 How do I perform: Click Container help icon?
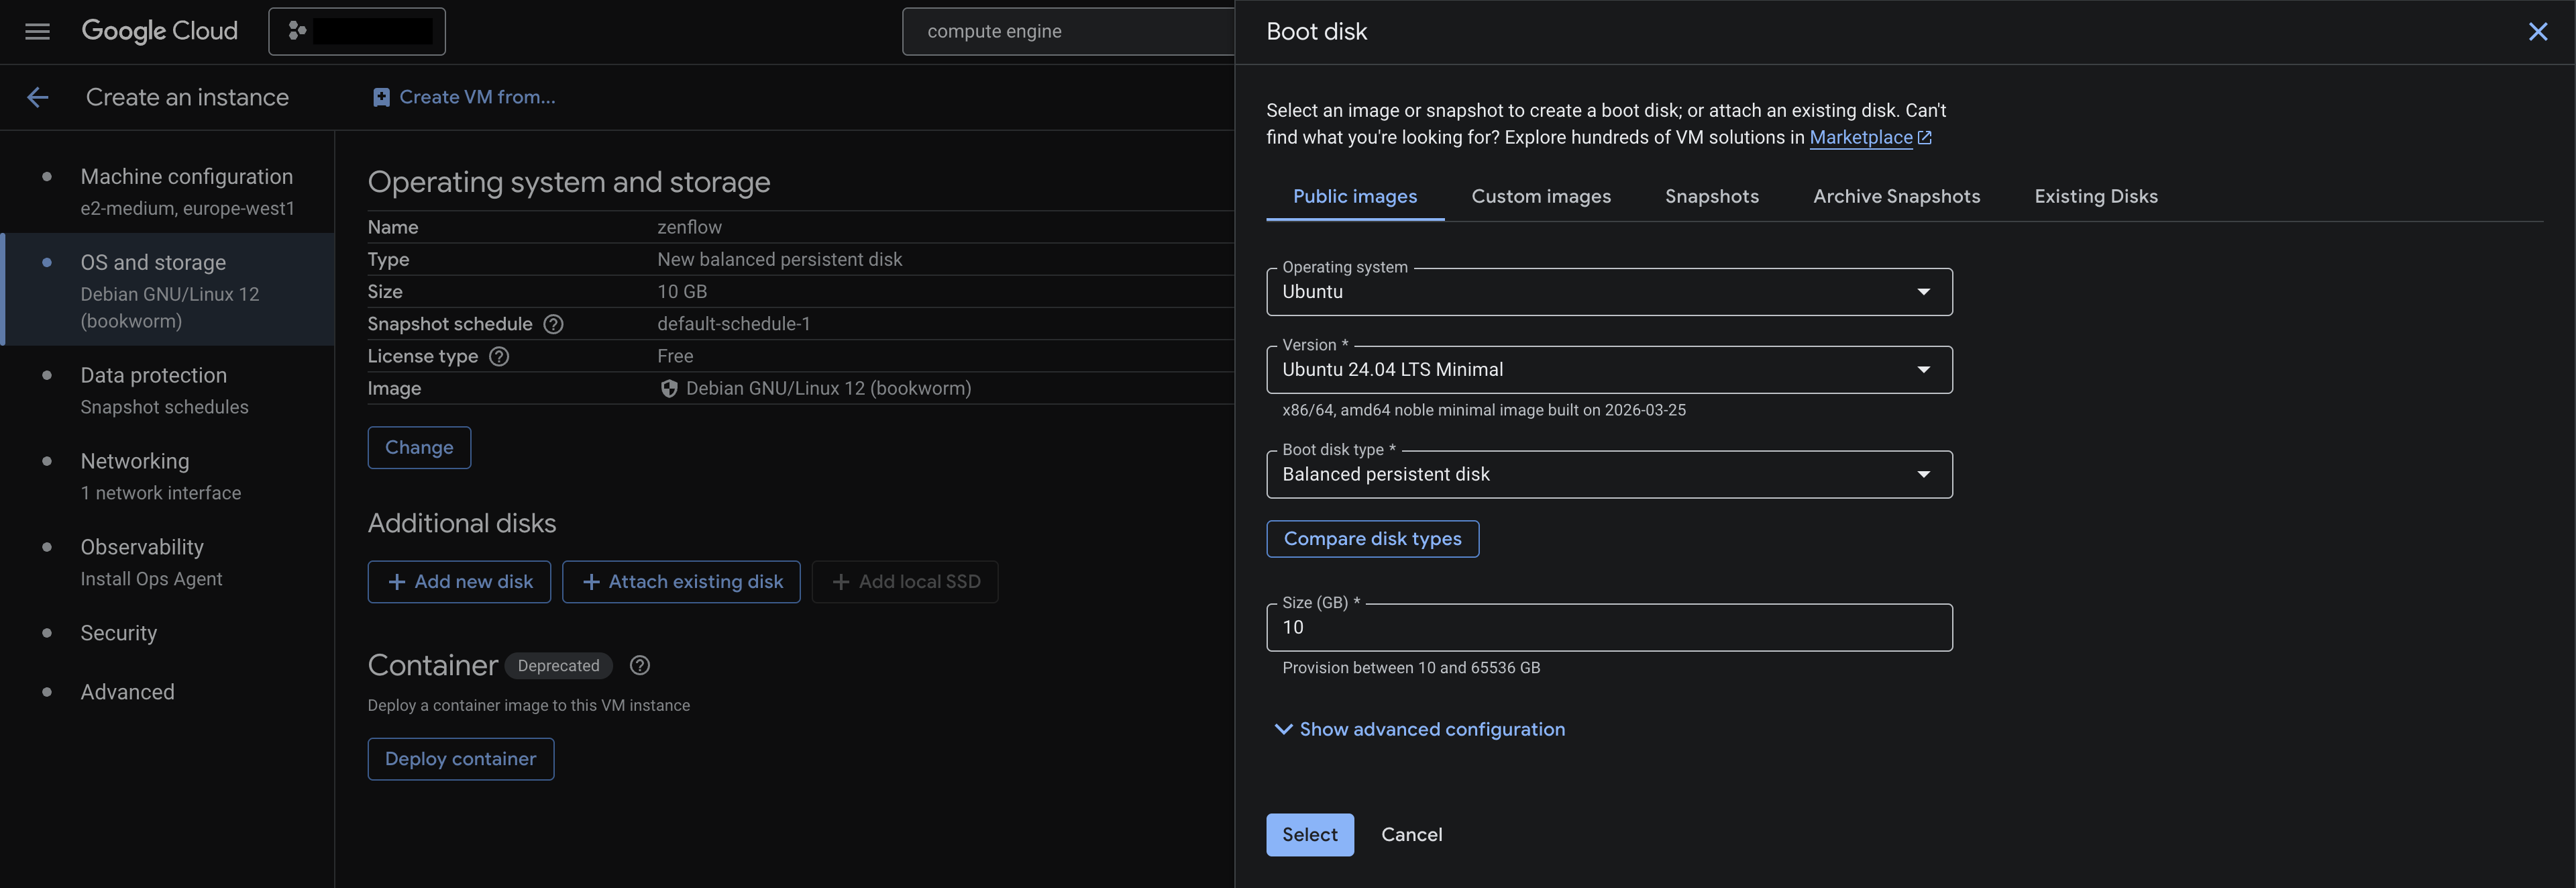(x=640, y=666)
